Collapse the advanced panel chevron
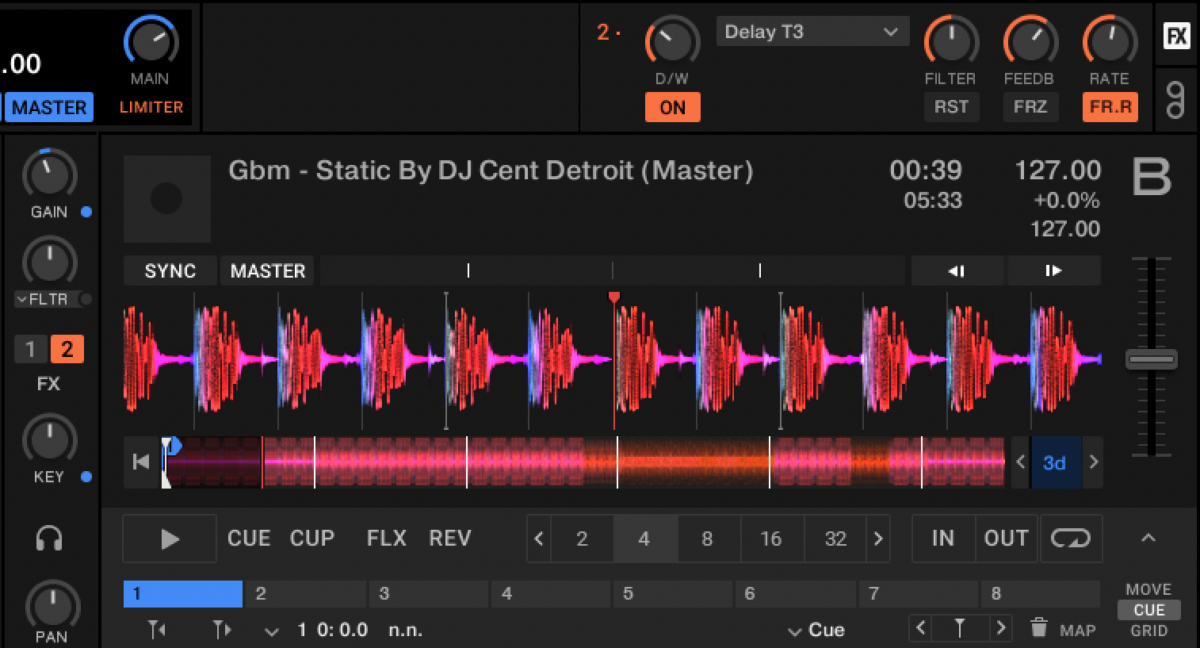 point(1148,539)
